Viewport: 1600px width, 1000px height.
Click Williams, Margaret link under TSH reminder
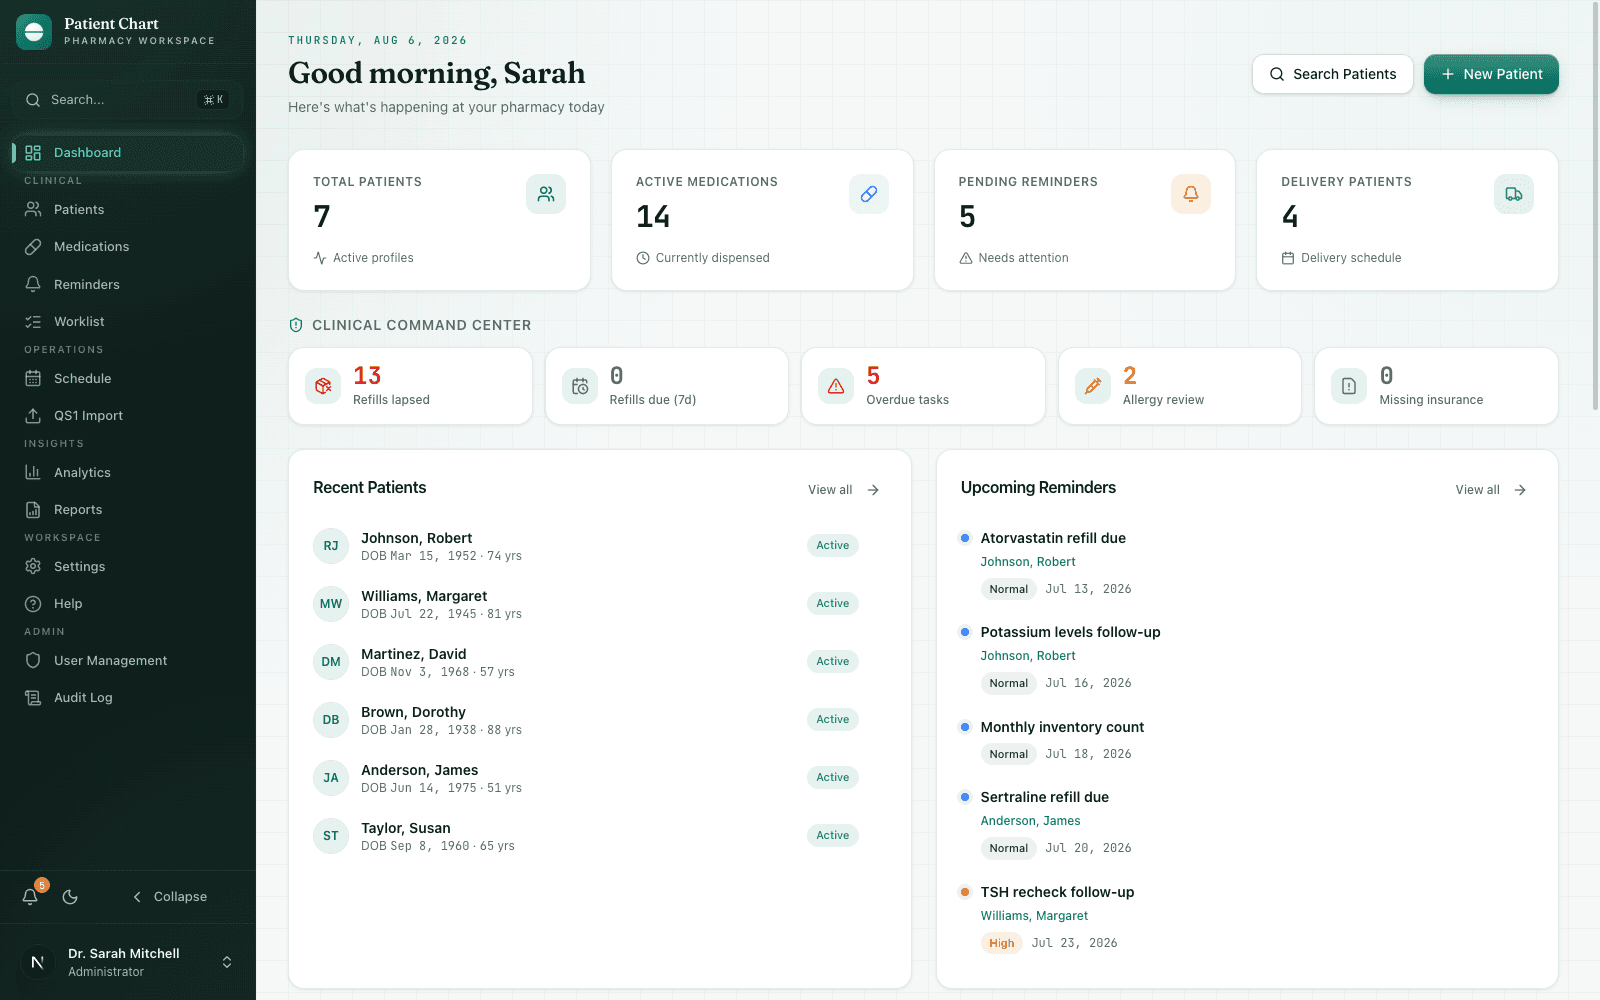pyautogui.click(x=1034, y=916)
